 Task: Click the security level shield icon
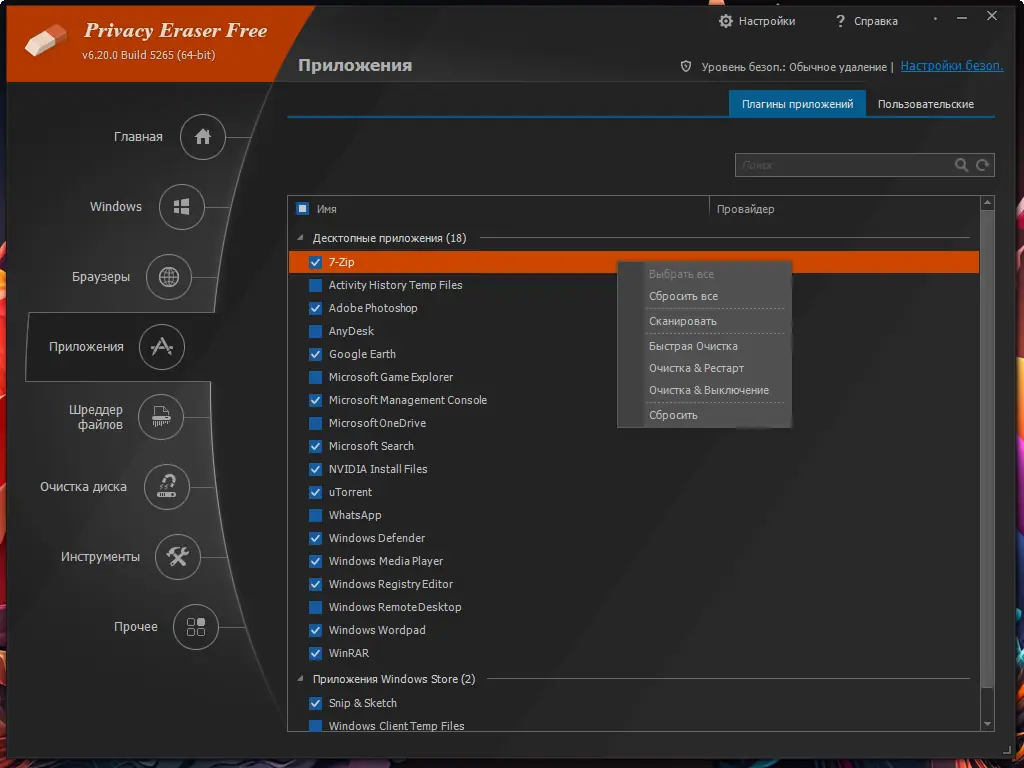click(686, 66)
